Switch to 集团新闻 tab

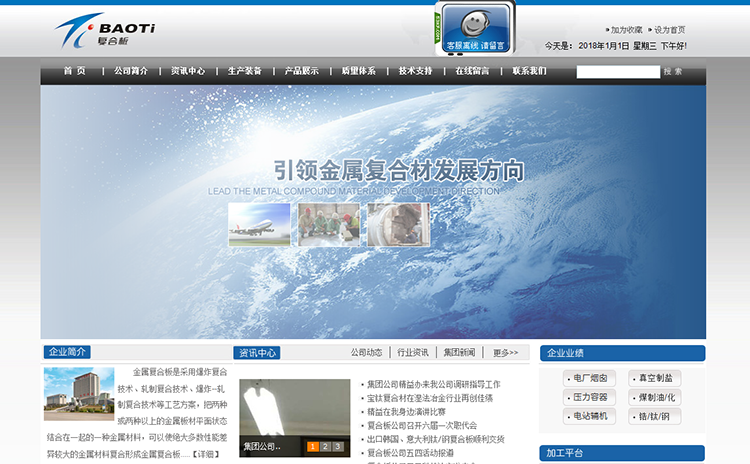pos(459,353)
